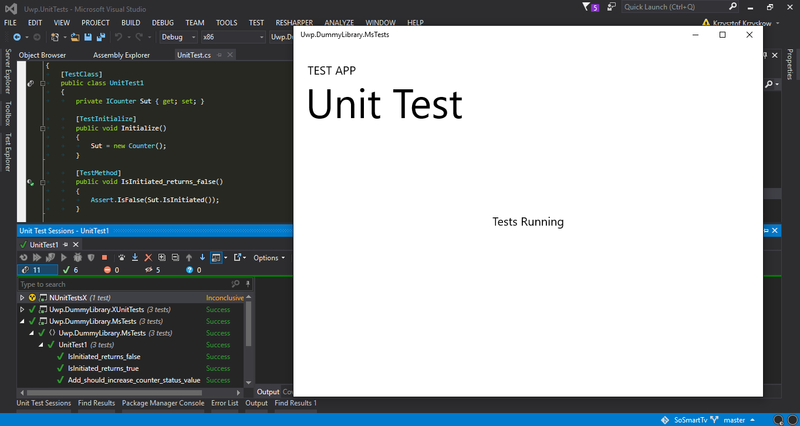Select IsInitiated_returns_true test

(102, 368)
